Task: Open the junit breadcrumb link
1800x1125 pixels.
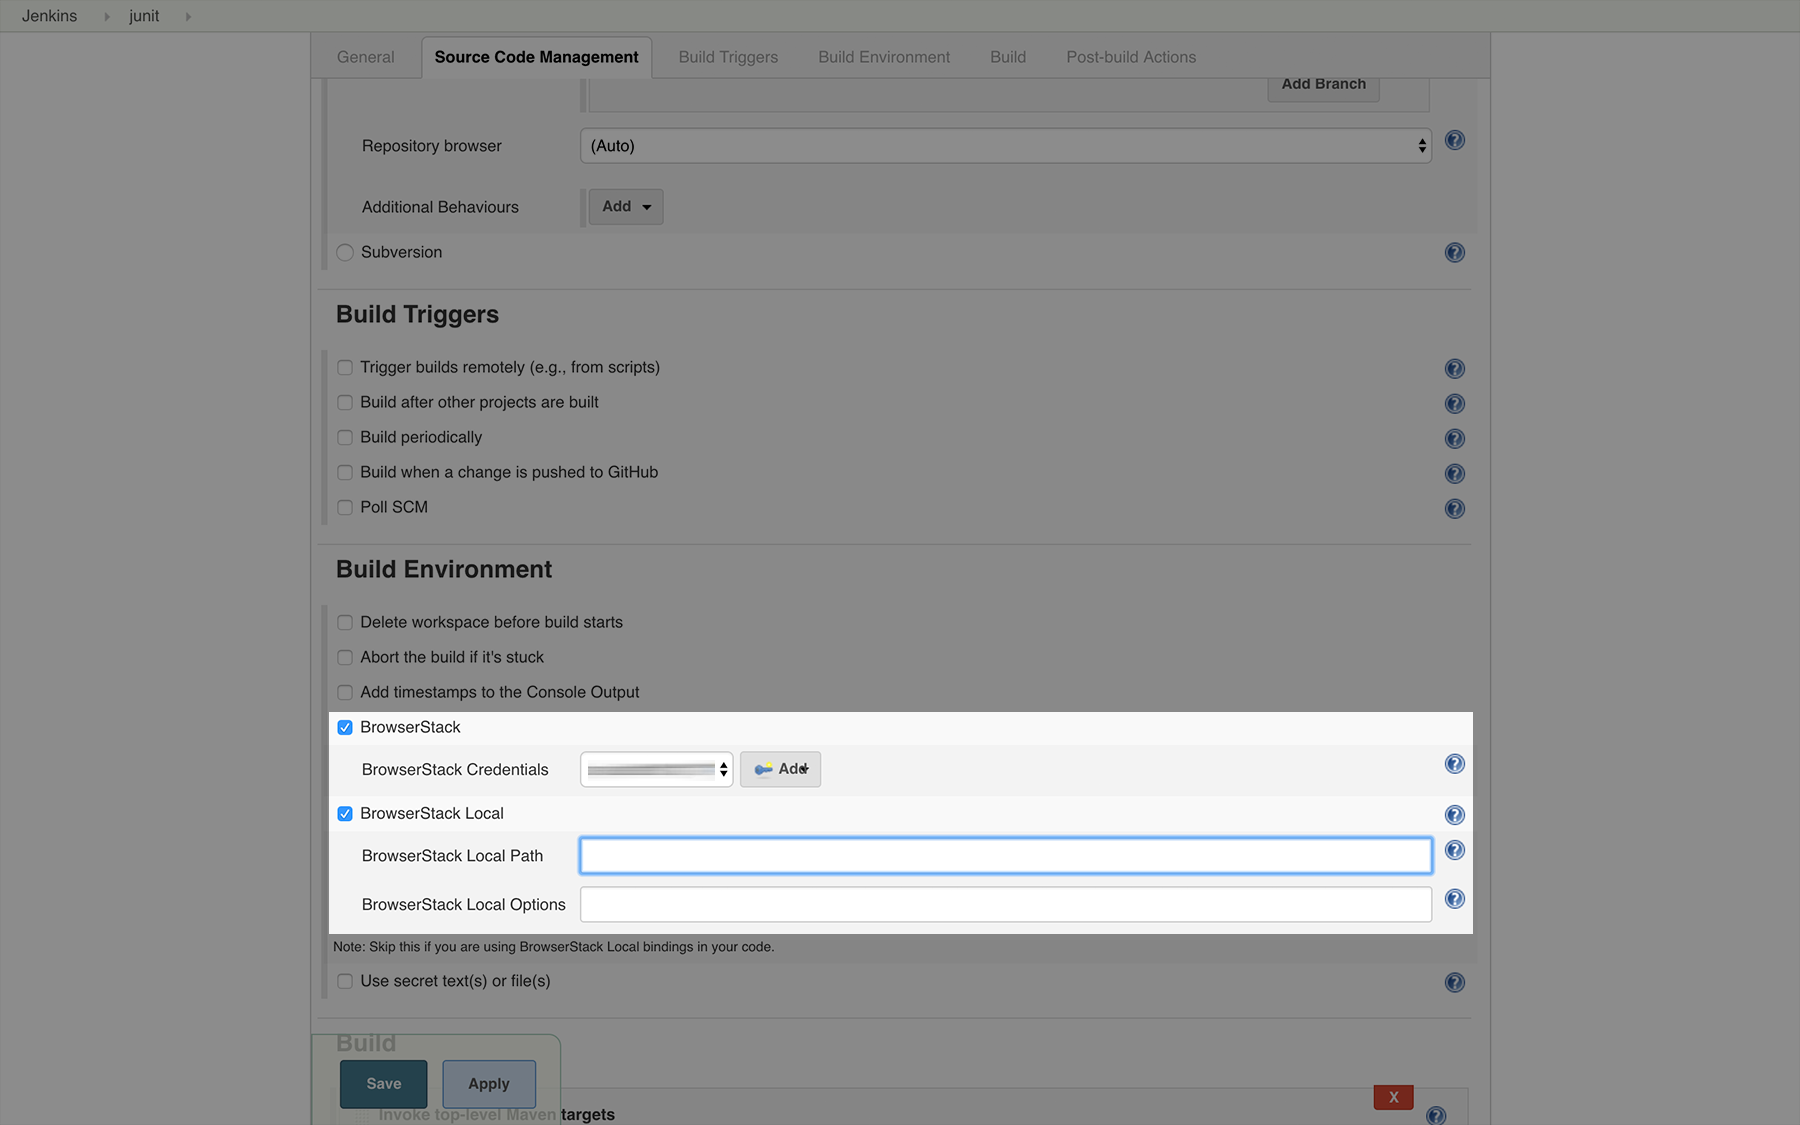Action: (x=144, y=16)
